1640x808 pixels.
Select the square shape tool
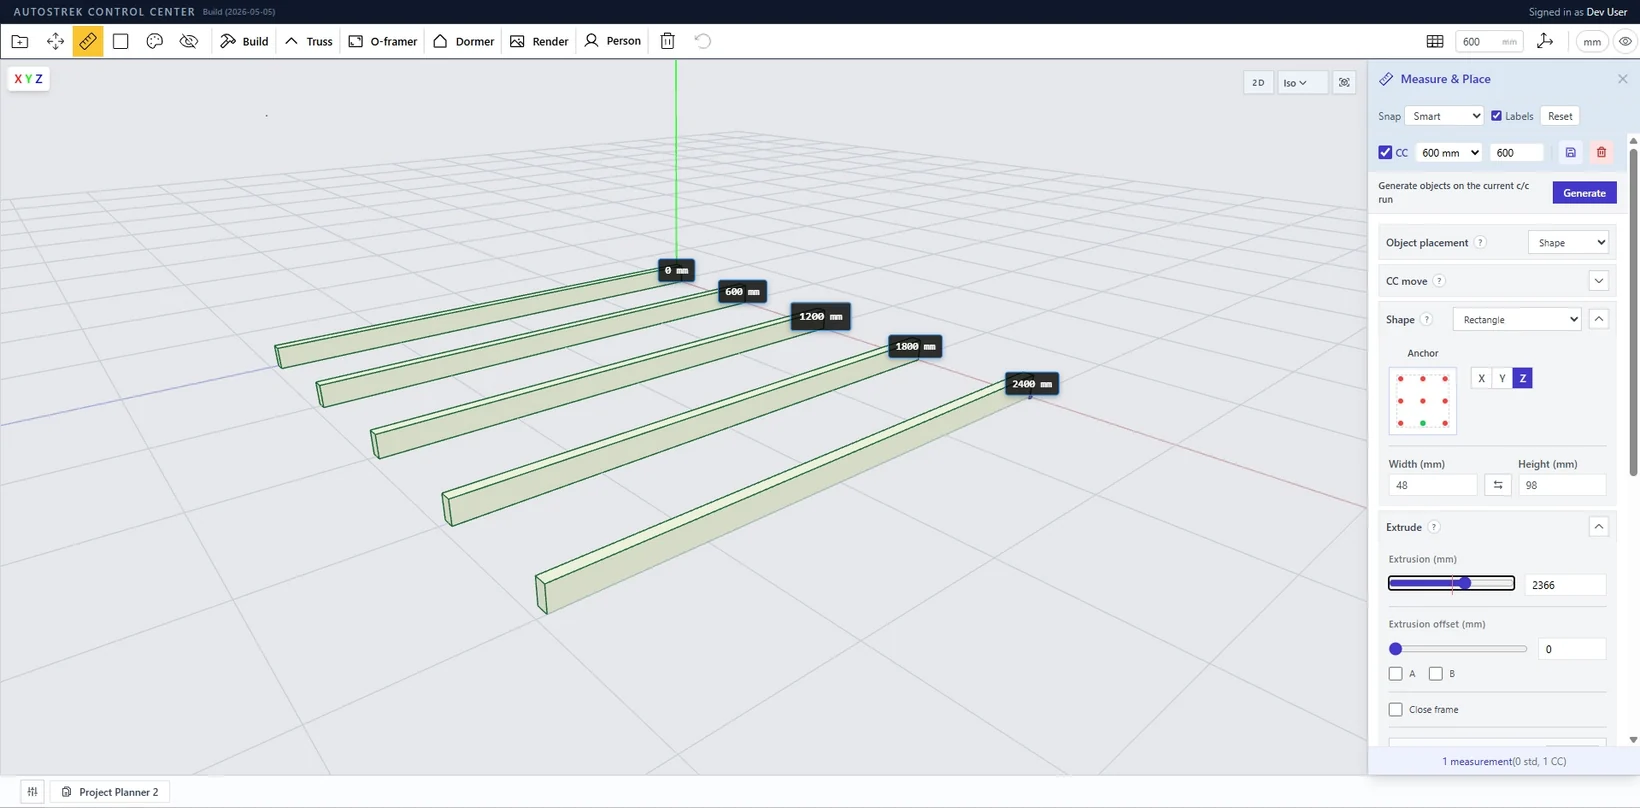click(121, 41)
